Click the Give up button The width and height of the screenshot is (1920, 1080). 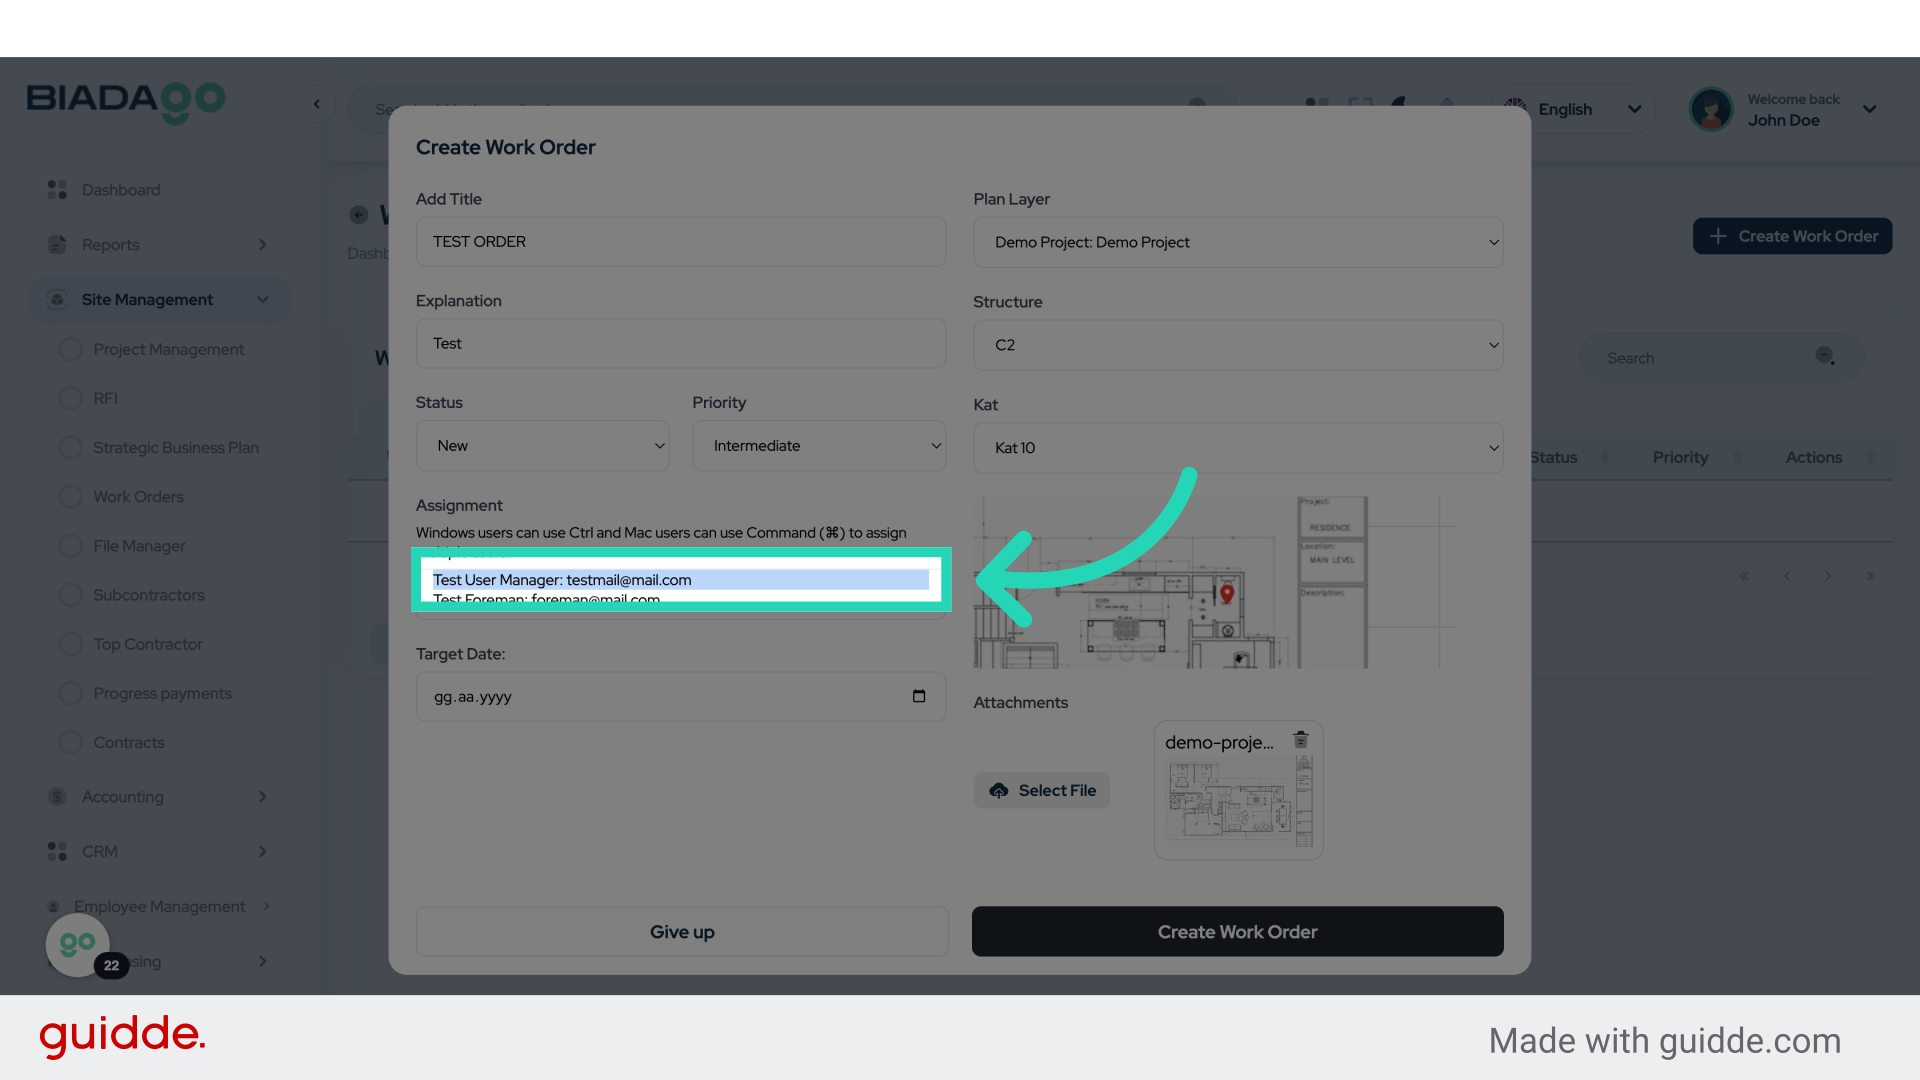(681, 931)
